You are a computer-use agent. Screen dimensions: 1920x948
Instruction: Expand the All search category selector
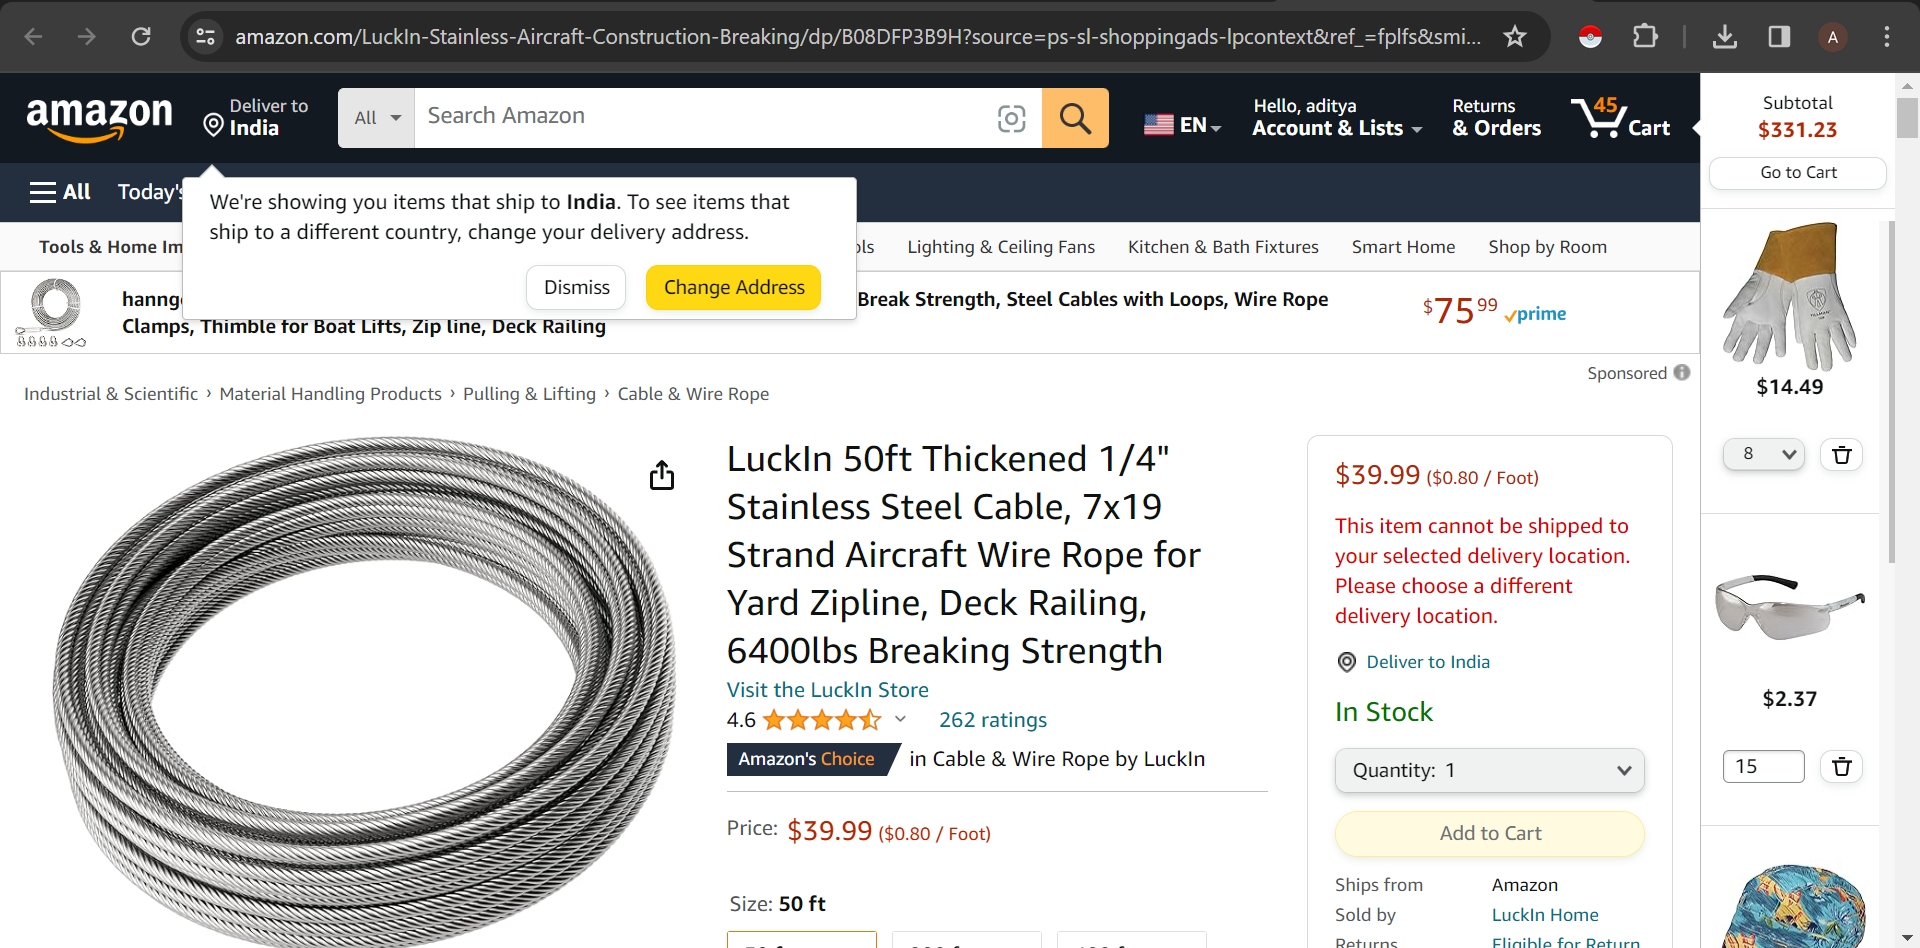[375, 117]
